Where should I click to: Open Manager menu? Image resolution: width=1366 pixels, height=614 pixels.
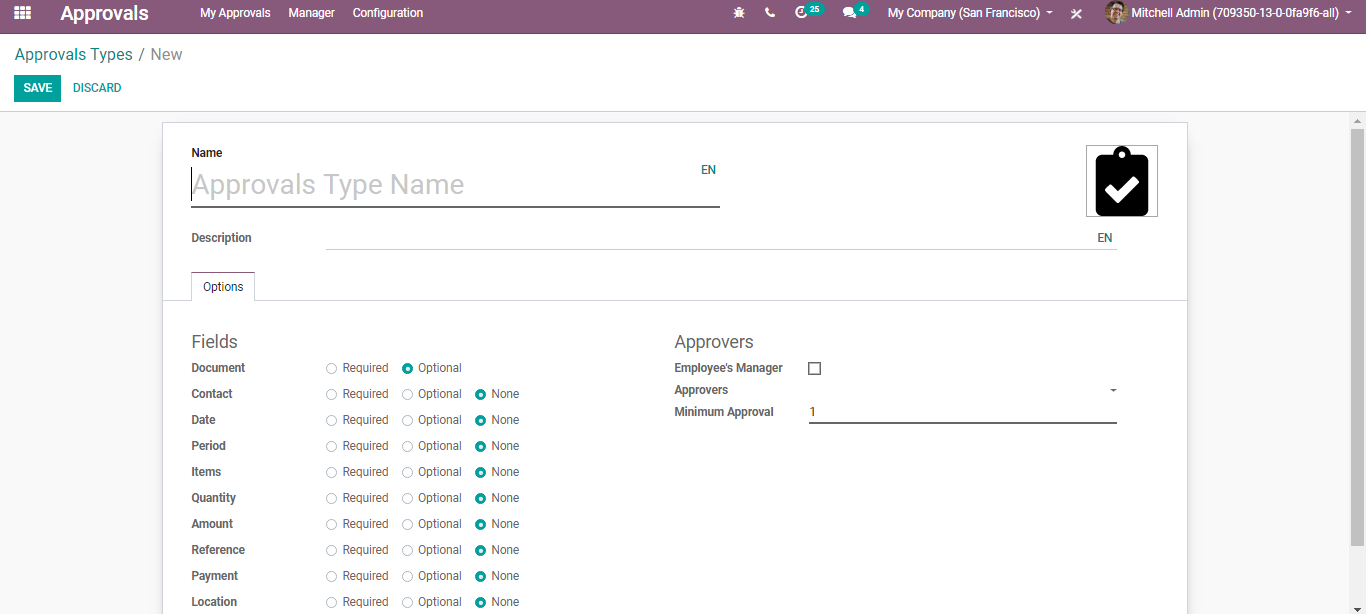click(311, 13)
